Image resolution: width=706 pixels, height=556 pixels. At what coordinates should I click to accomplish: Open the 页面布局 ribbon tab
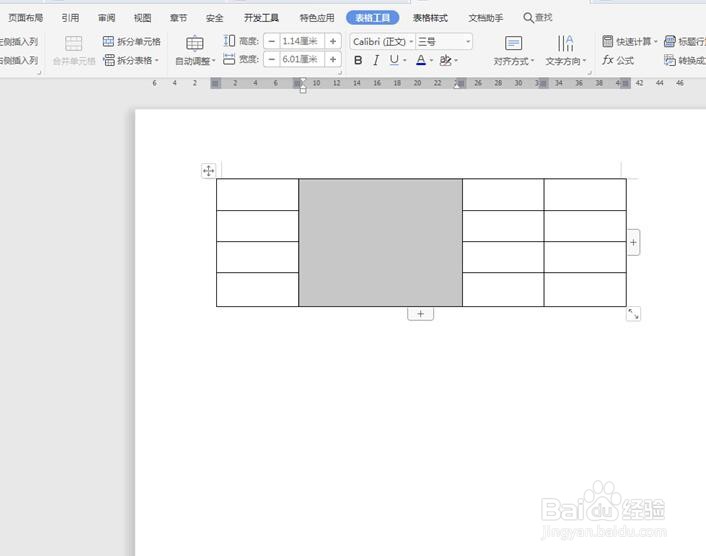coord(26,18)
